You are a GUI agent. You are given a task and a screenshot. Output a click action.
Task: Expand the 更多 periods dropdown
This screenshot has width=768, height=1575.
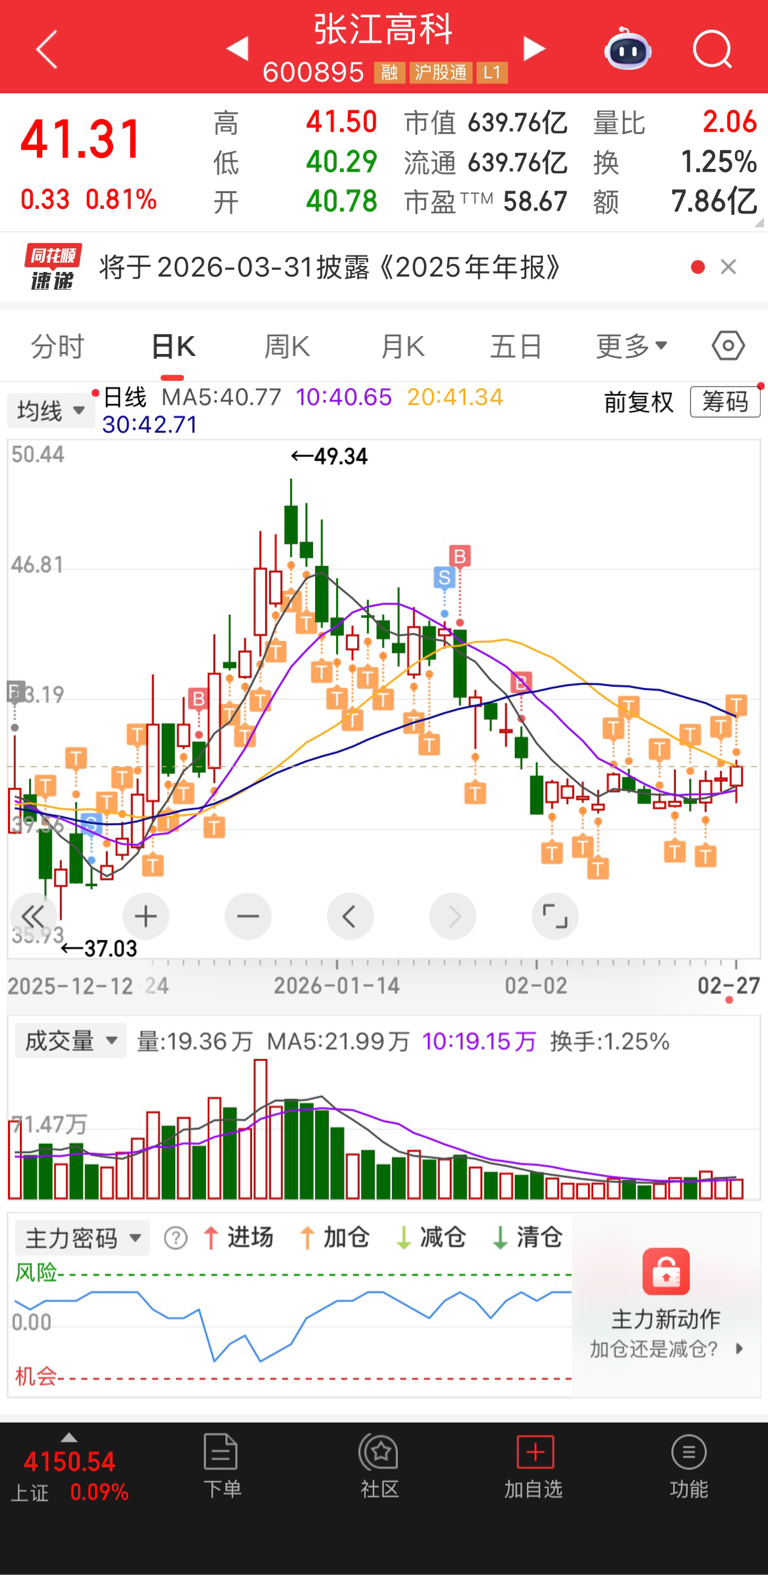(x=632, y=347)
